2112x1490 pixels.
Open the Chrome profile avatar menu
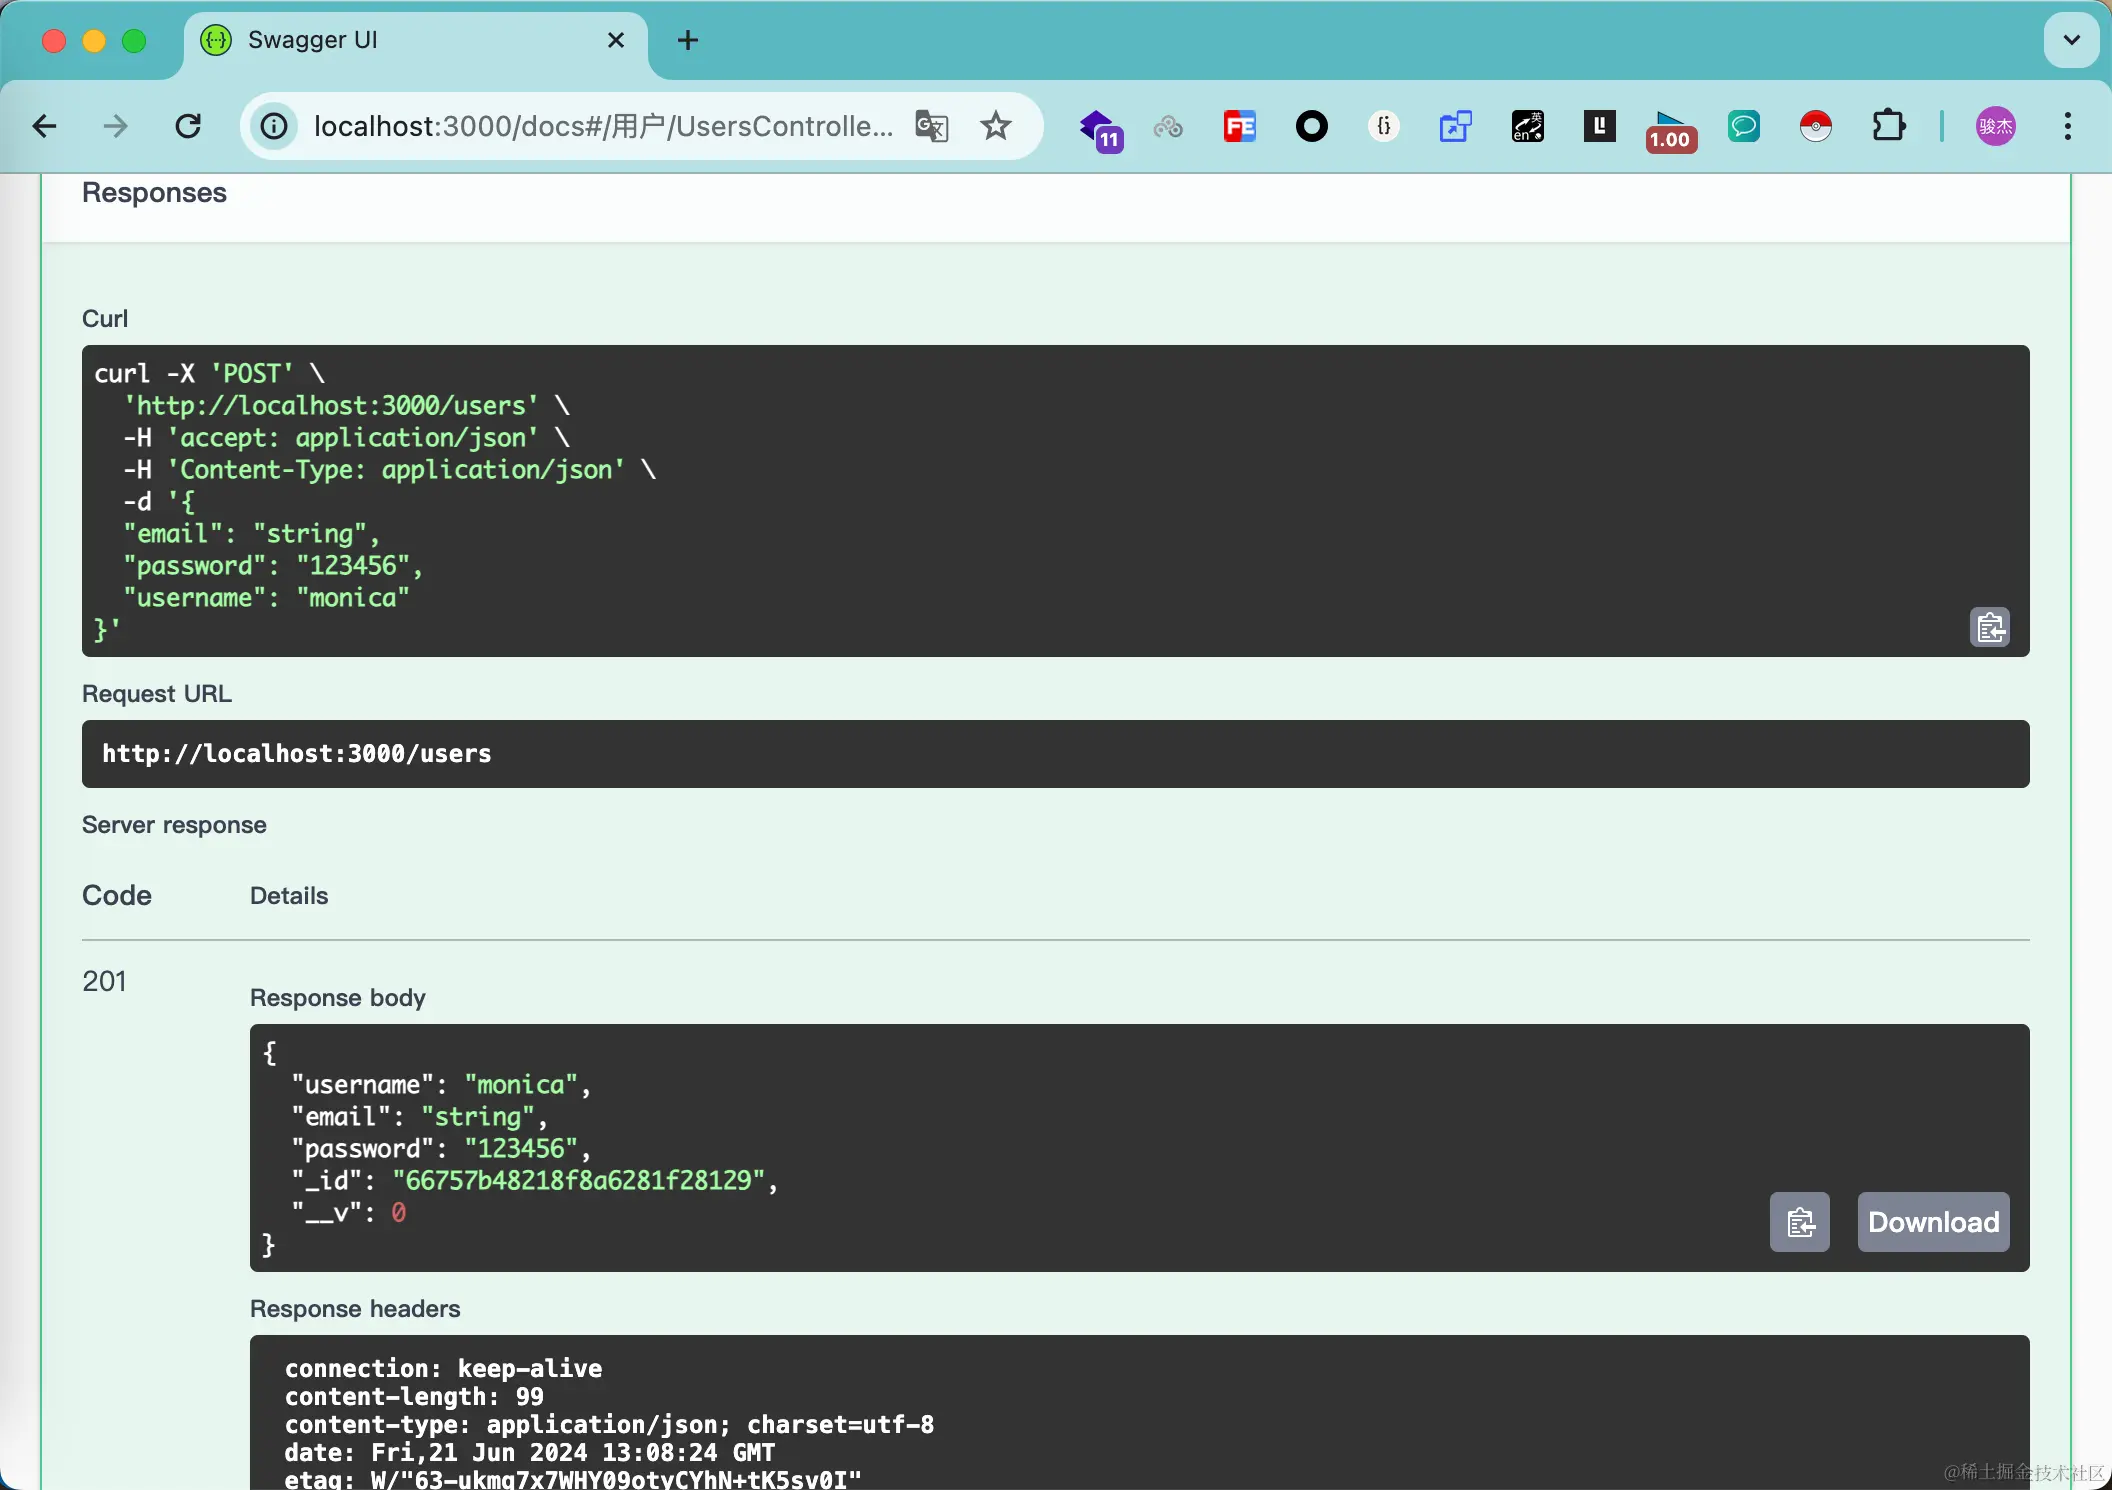tap(1995, 127)
